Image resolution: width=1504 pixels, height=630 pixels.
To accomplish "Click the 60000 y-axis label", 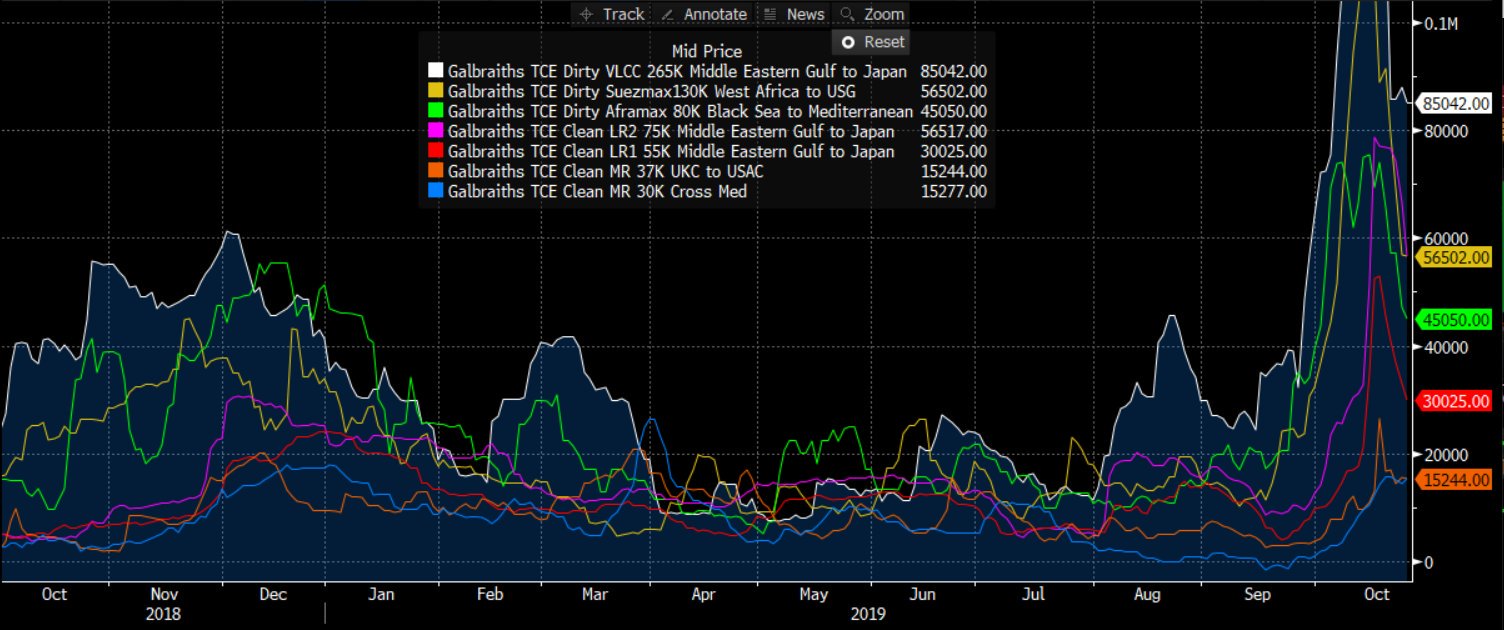I will click(1444, 238).
